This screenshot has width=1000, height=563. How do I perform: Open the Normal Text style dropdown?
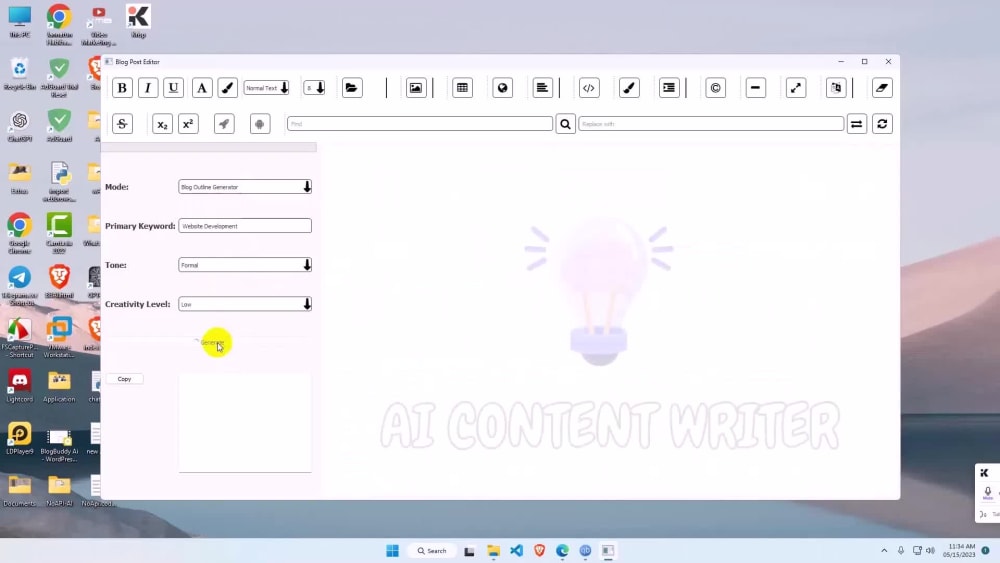click(267, 88)
